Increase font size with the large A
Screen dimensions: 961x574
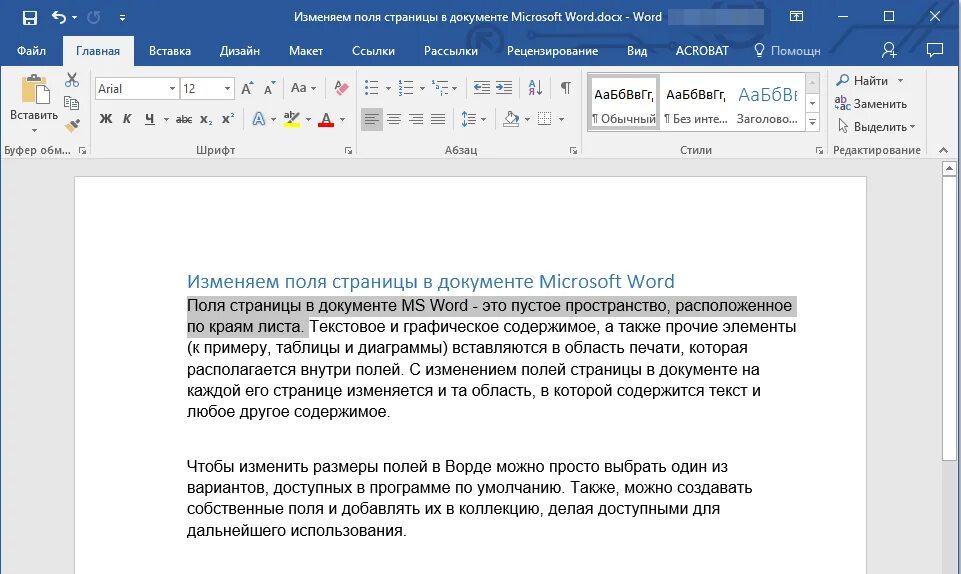(x=247, y=89)
